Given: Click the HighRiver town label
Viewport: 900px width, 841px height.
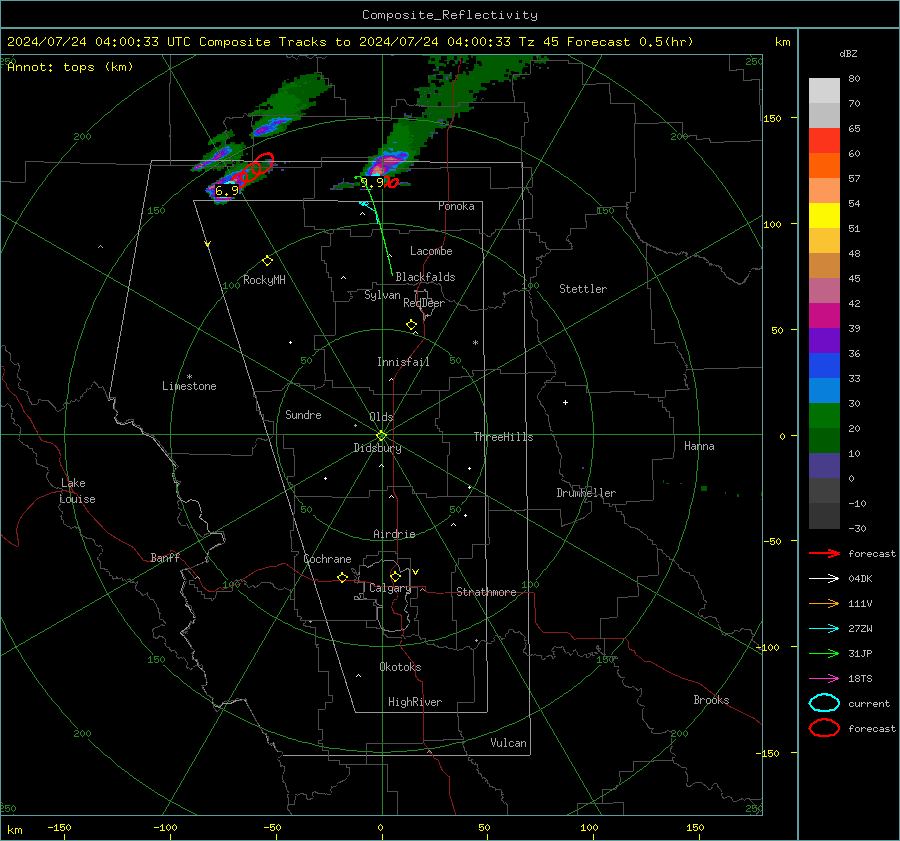Looking at the screenshot, I should click(x=415, y=702).
